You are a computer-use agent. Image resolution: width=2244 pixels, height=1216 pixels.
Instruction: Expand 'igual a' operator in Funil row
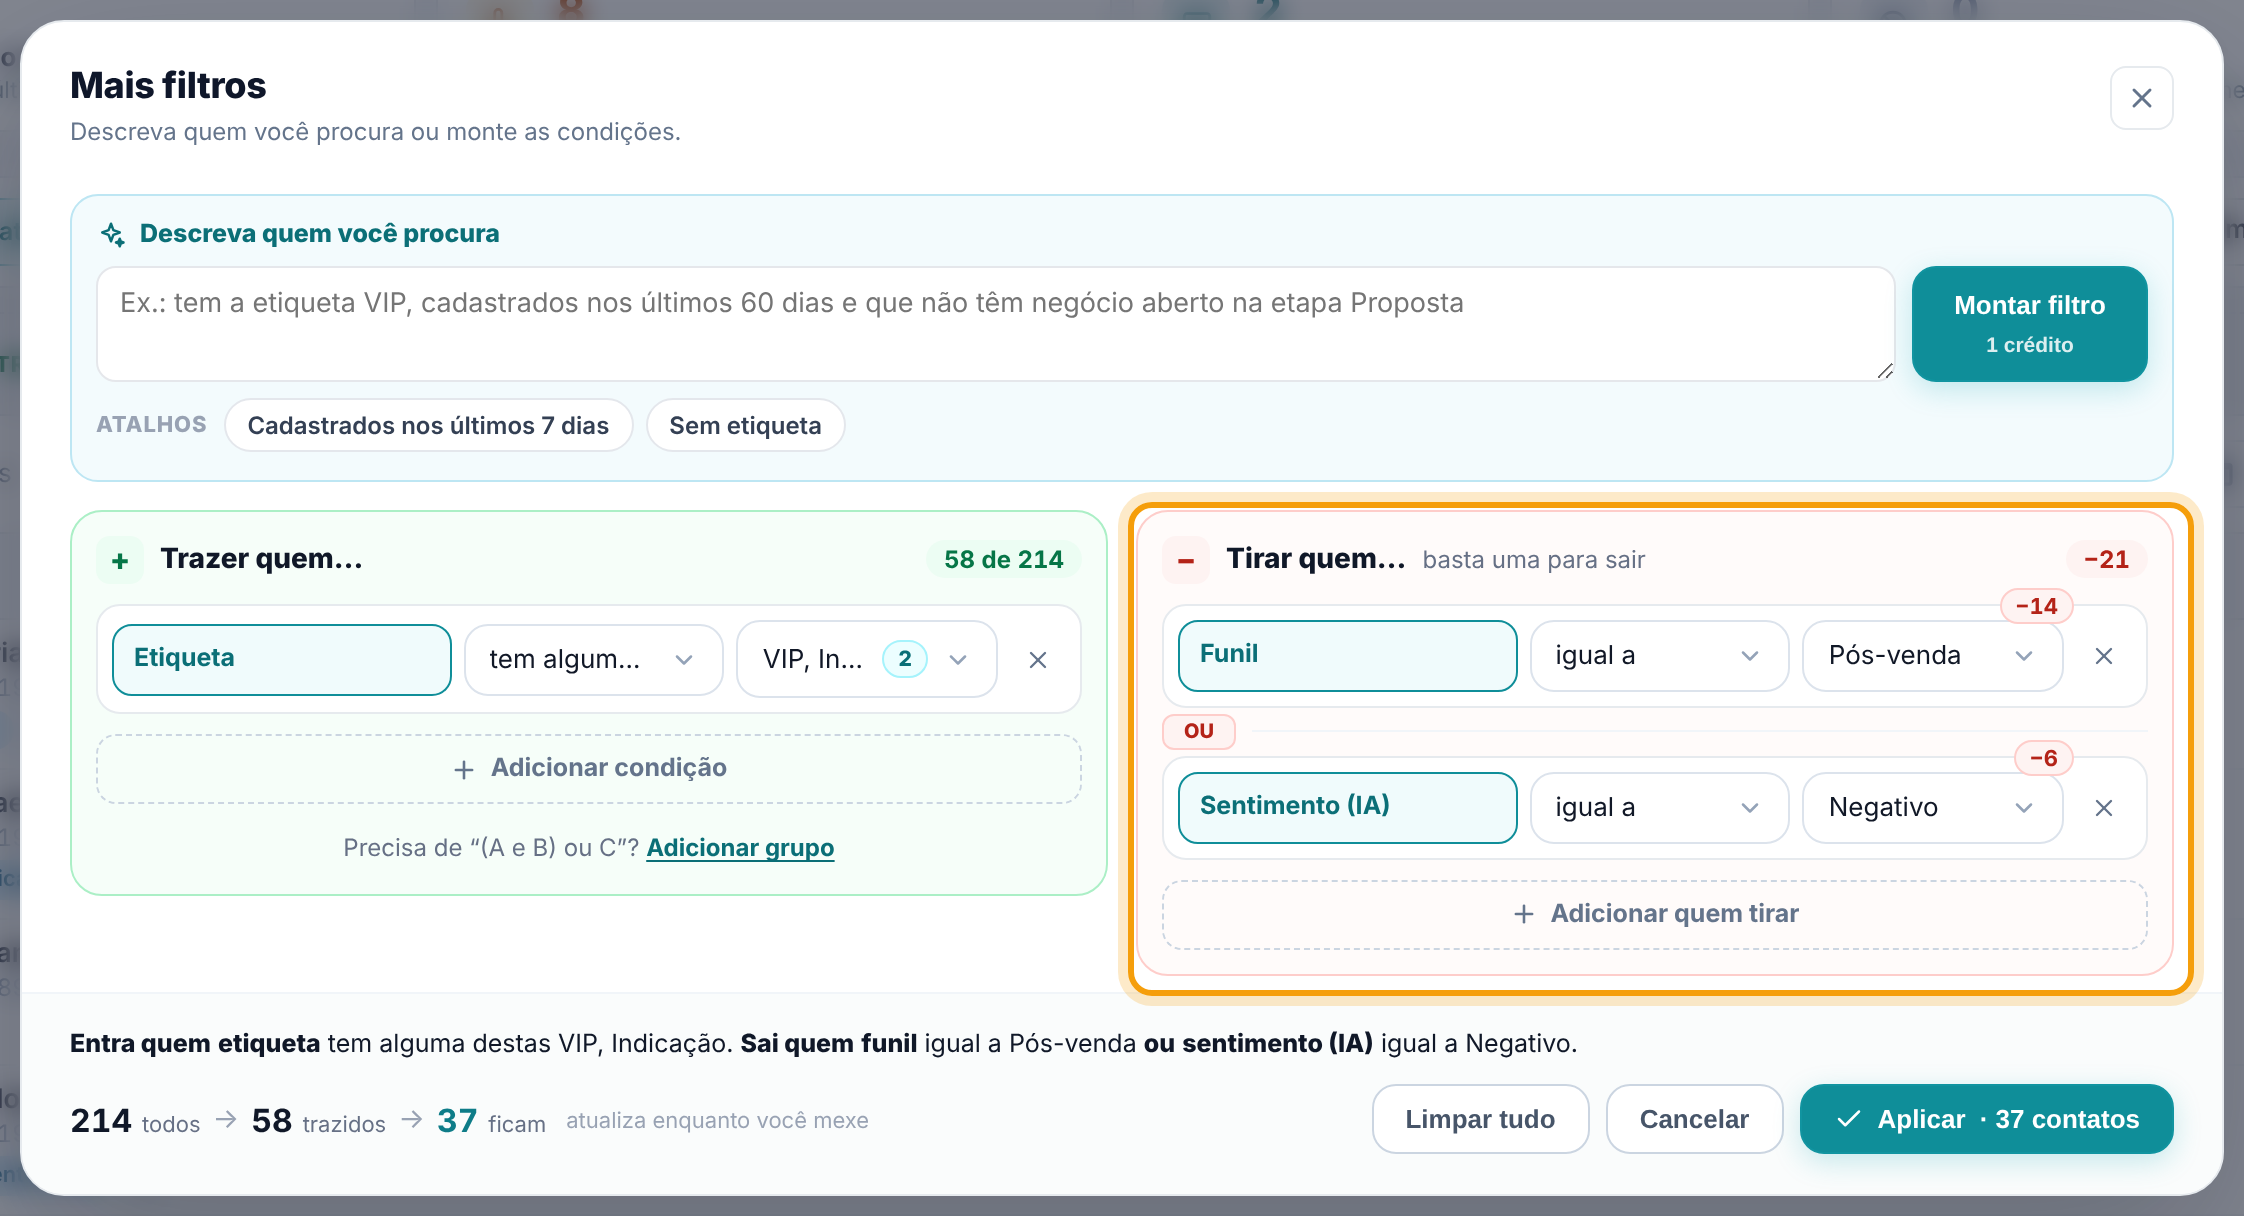coord(1659,655)
